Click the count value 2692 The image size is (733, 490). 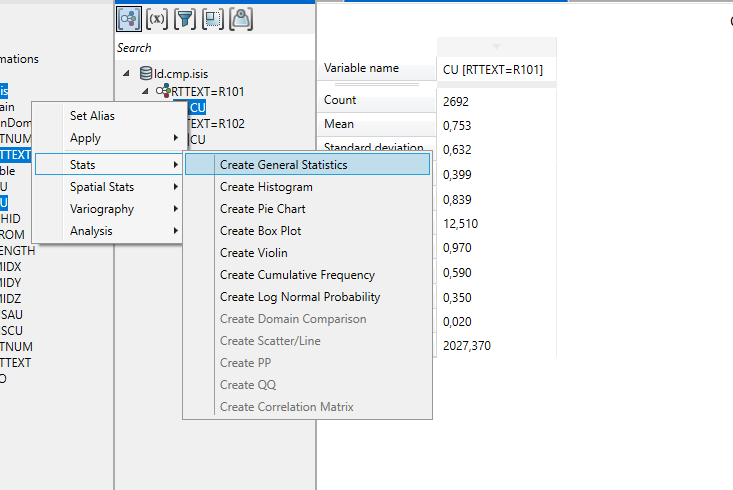[456, 101]
